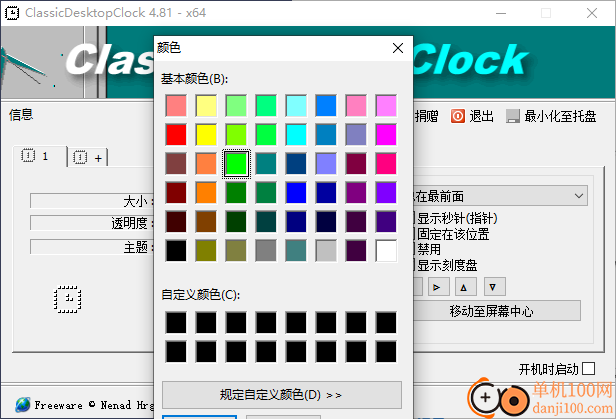Click 规定自定义颜色(D) >> button
Viewport: 616px width, 419px height.
click(x=282, y=394)
